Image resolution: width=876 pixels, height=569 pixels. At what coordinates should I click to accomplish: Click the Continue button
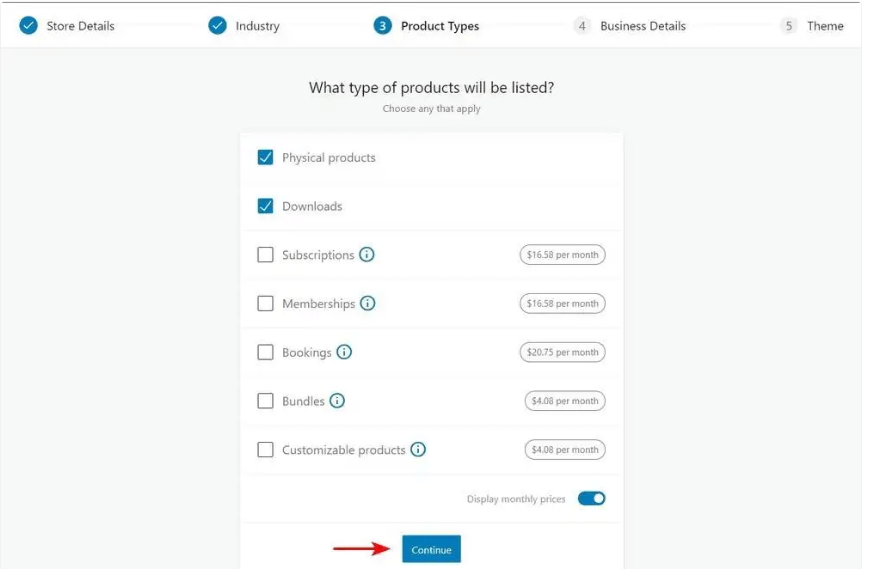[431, 549]
